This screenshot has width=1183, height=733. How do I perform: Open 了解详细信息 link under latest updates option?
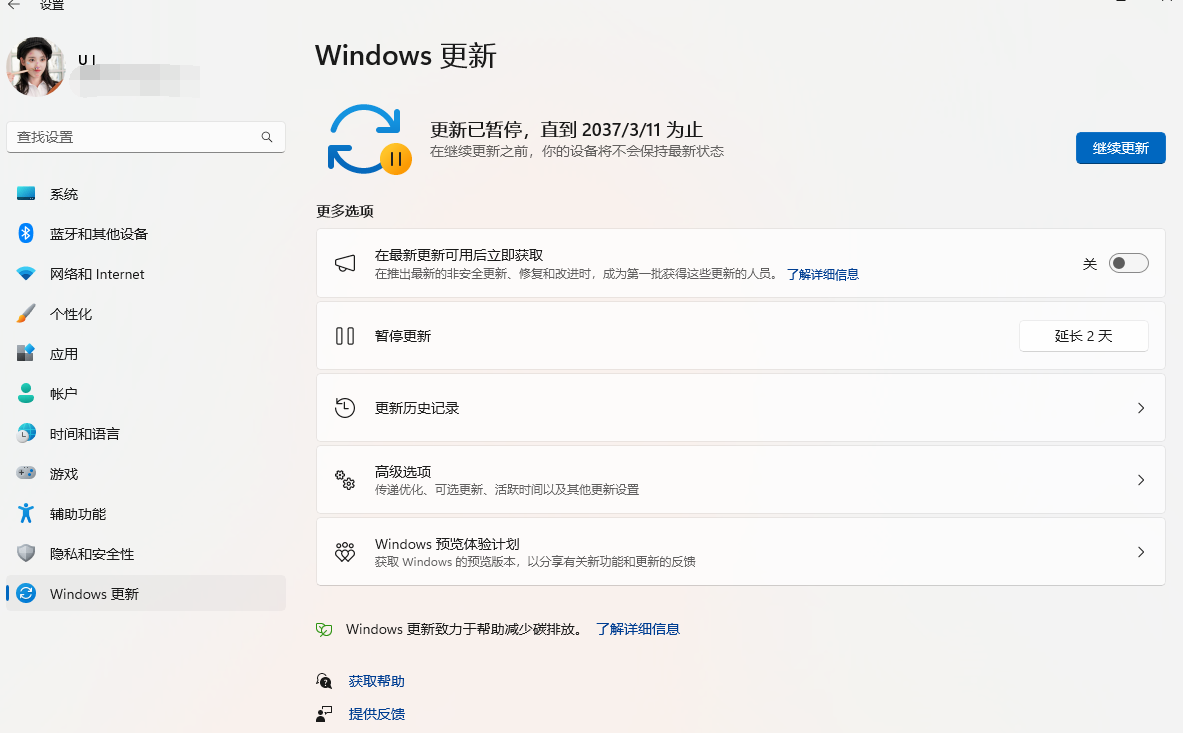coord(822,274)
